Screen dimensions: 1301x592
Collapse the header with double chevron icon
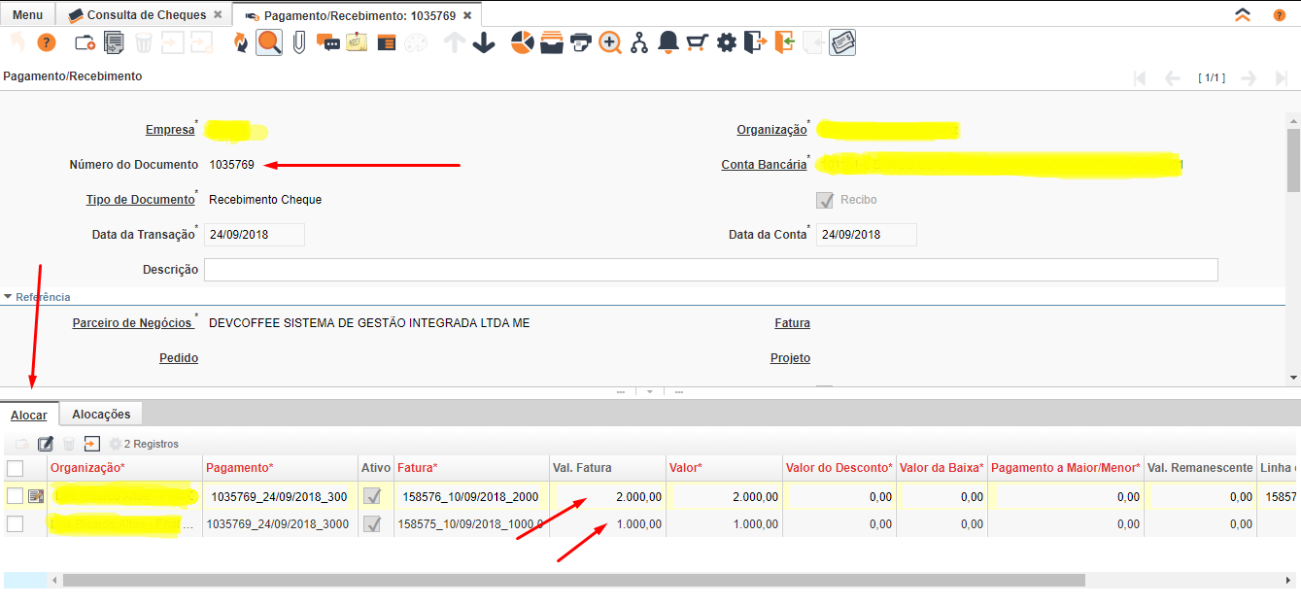click(1242, 15)
